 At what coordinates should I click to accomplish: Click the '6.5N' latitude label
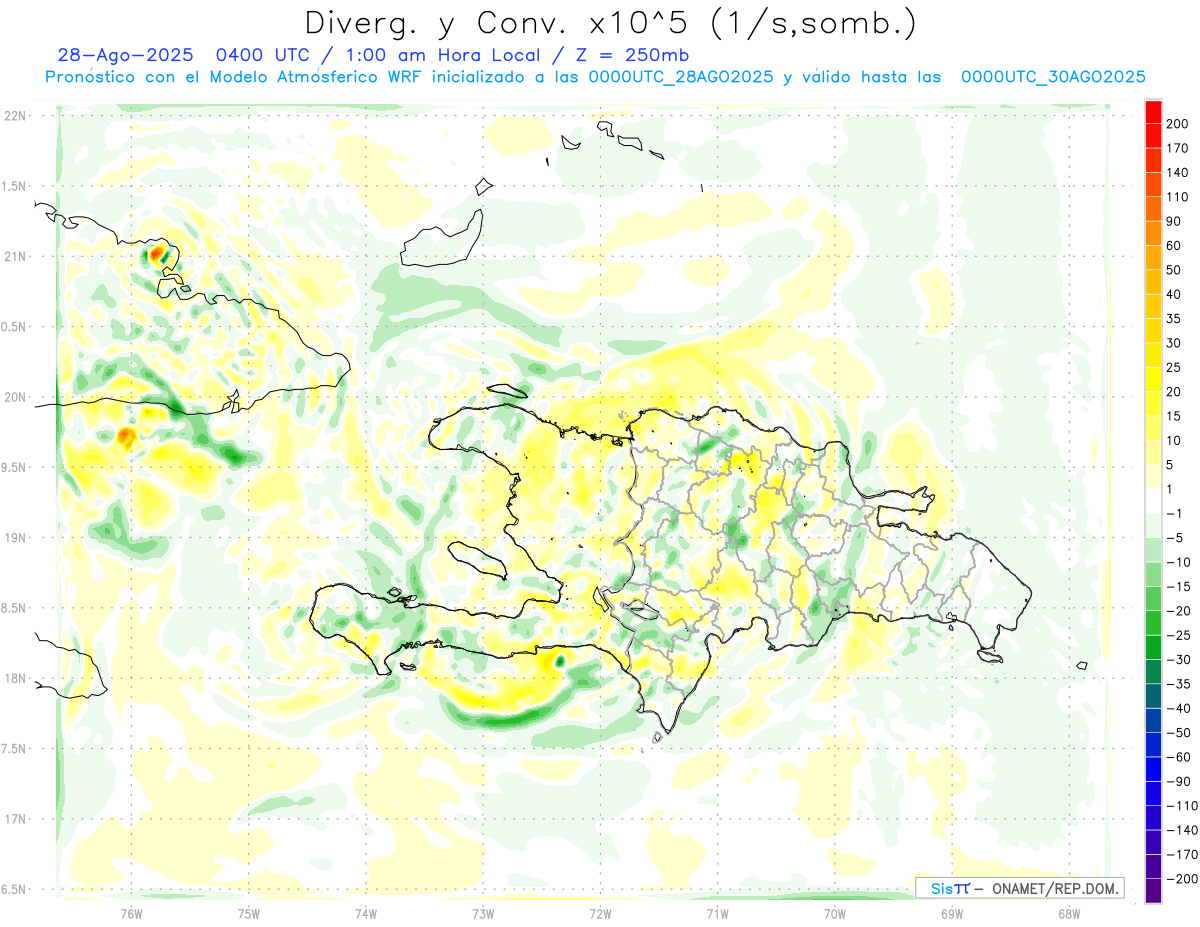[x=15, y=888]
